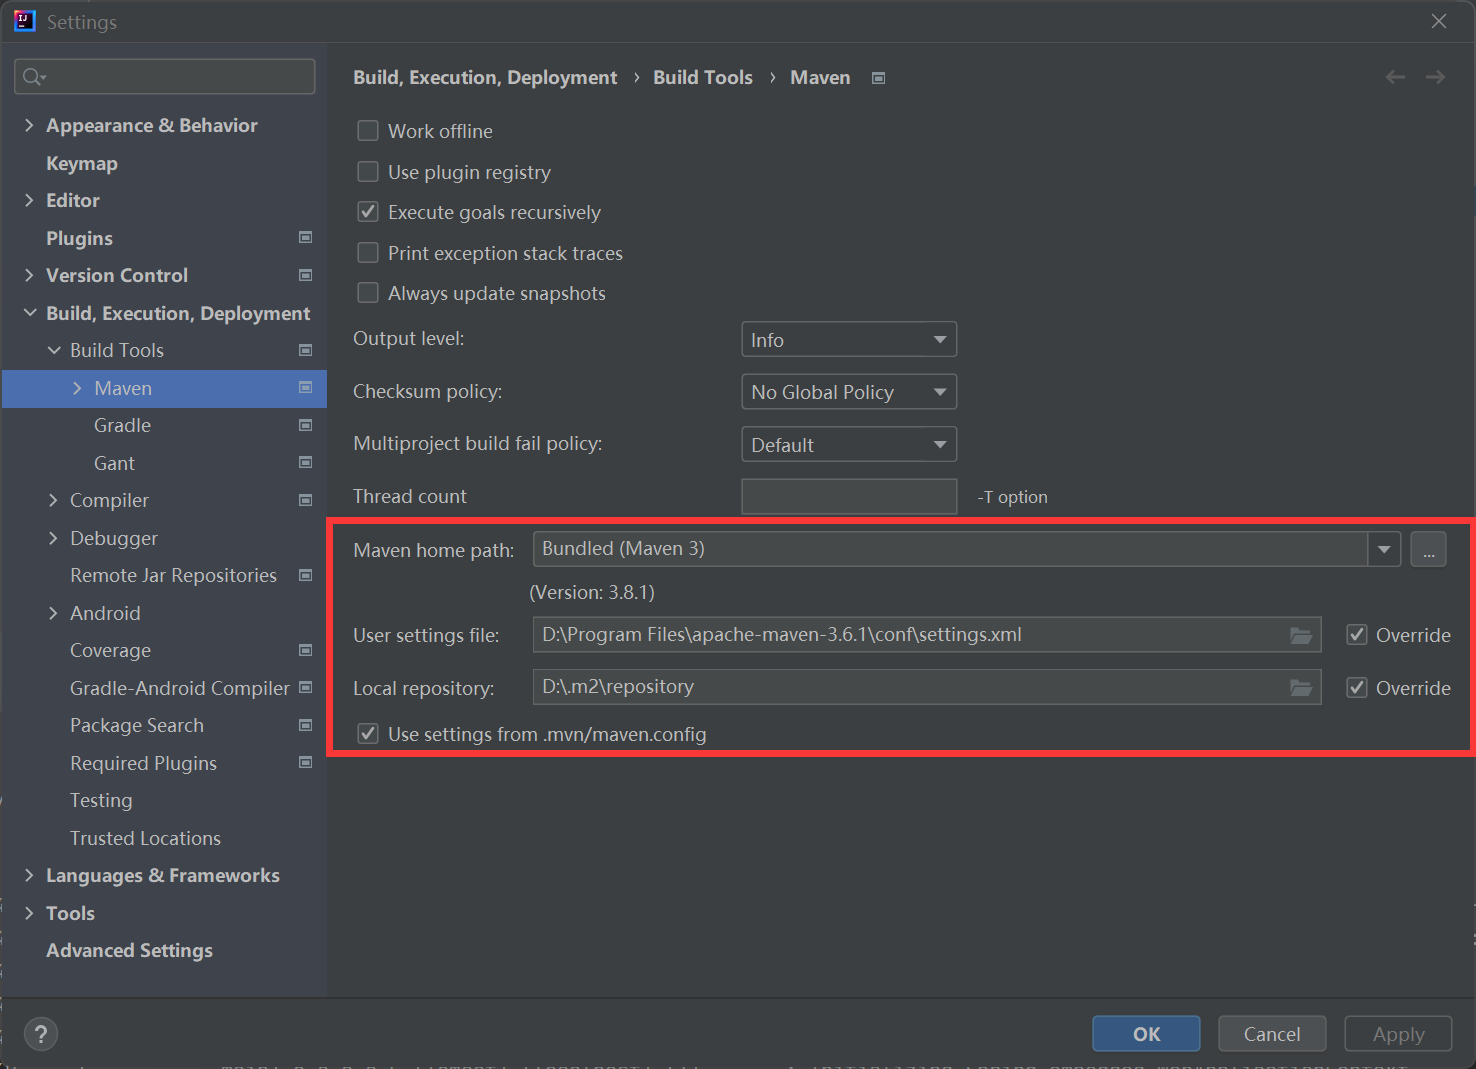Browse folder icon in User settings file
Image resolution: width=1476 pixels, height=1069 pixels.
click(1301, 635)
